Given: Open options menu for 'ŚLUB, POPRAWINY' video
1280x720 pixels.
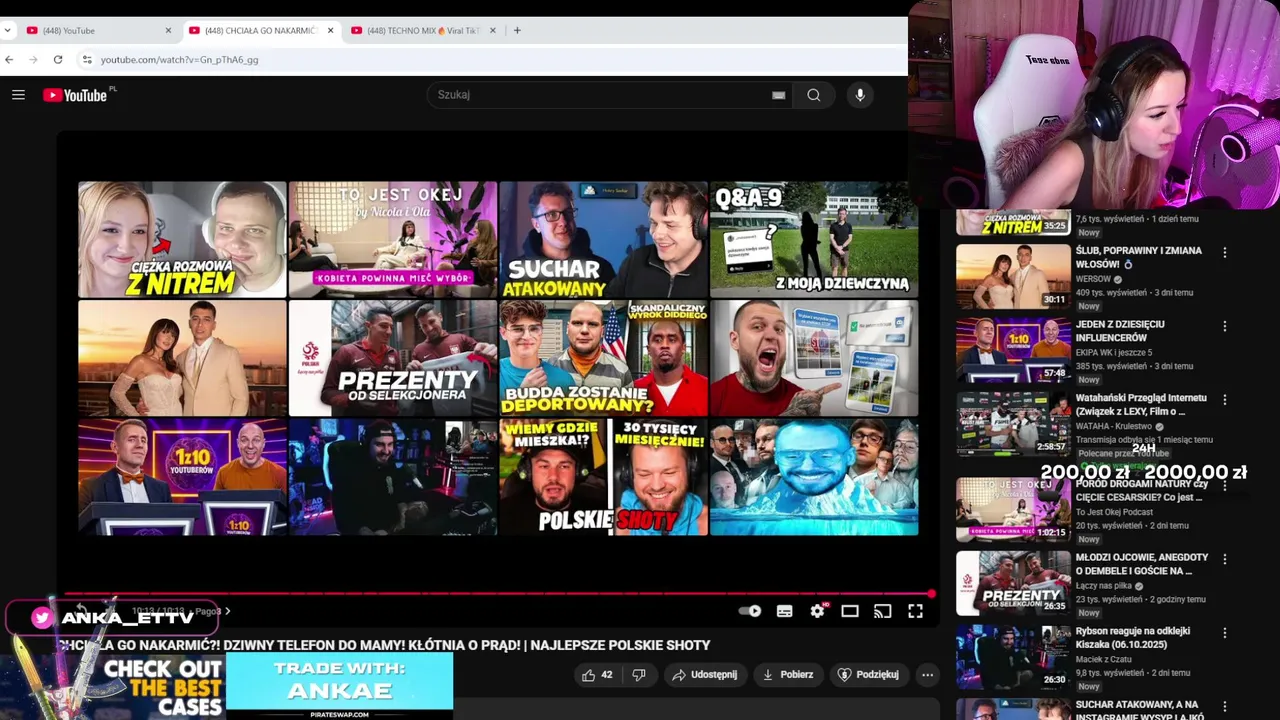Looking at the screenshot, I should pyautogui.click(x=1225, y=253).
